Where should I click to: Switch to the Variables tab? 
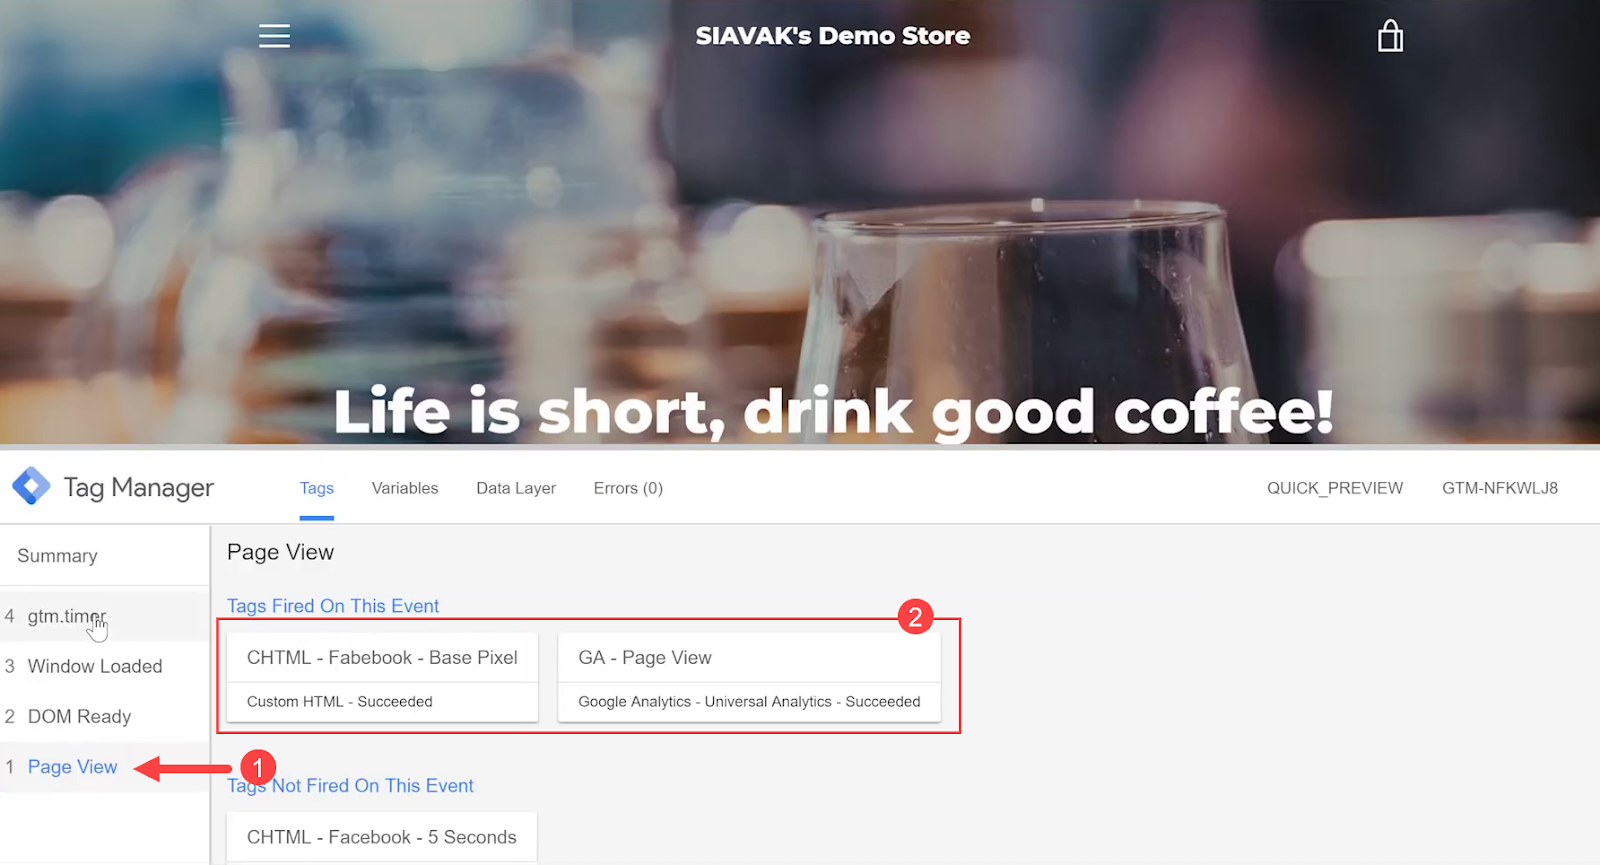click(x=405, y=488)
